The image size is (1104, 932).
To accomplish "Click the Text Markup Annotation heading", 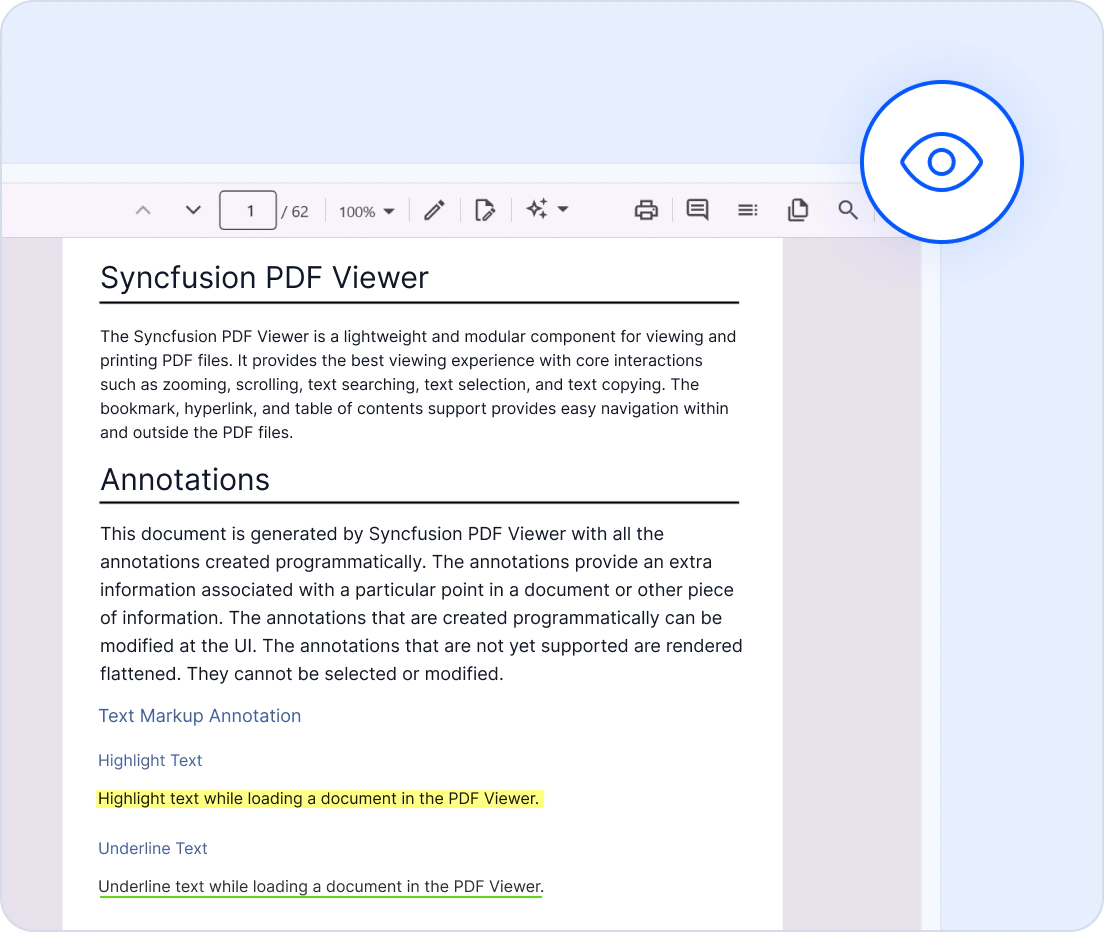I will [200, 716].
